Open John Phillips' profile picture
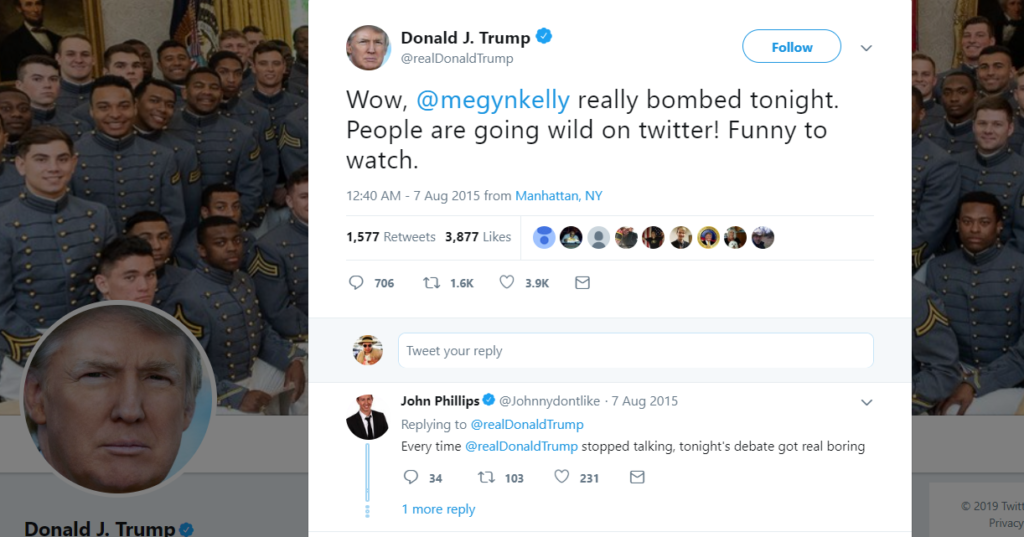Viewport: 1024px width, 537px height. click(x=367, y=417)
